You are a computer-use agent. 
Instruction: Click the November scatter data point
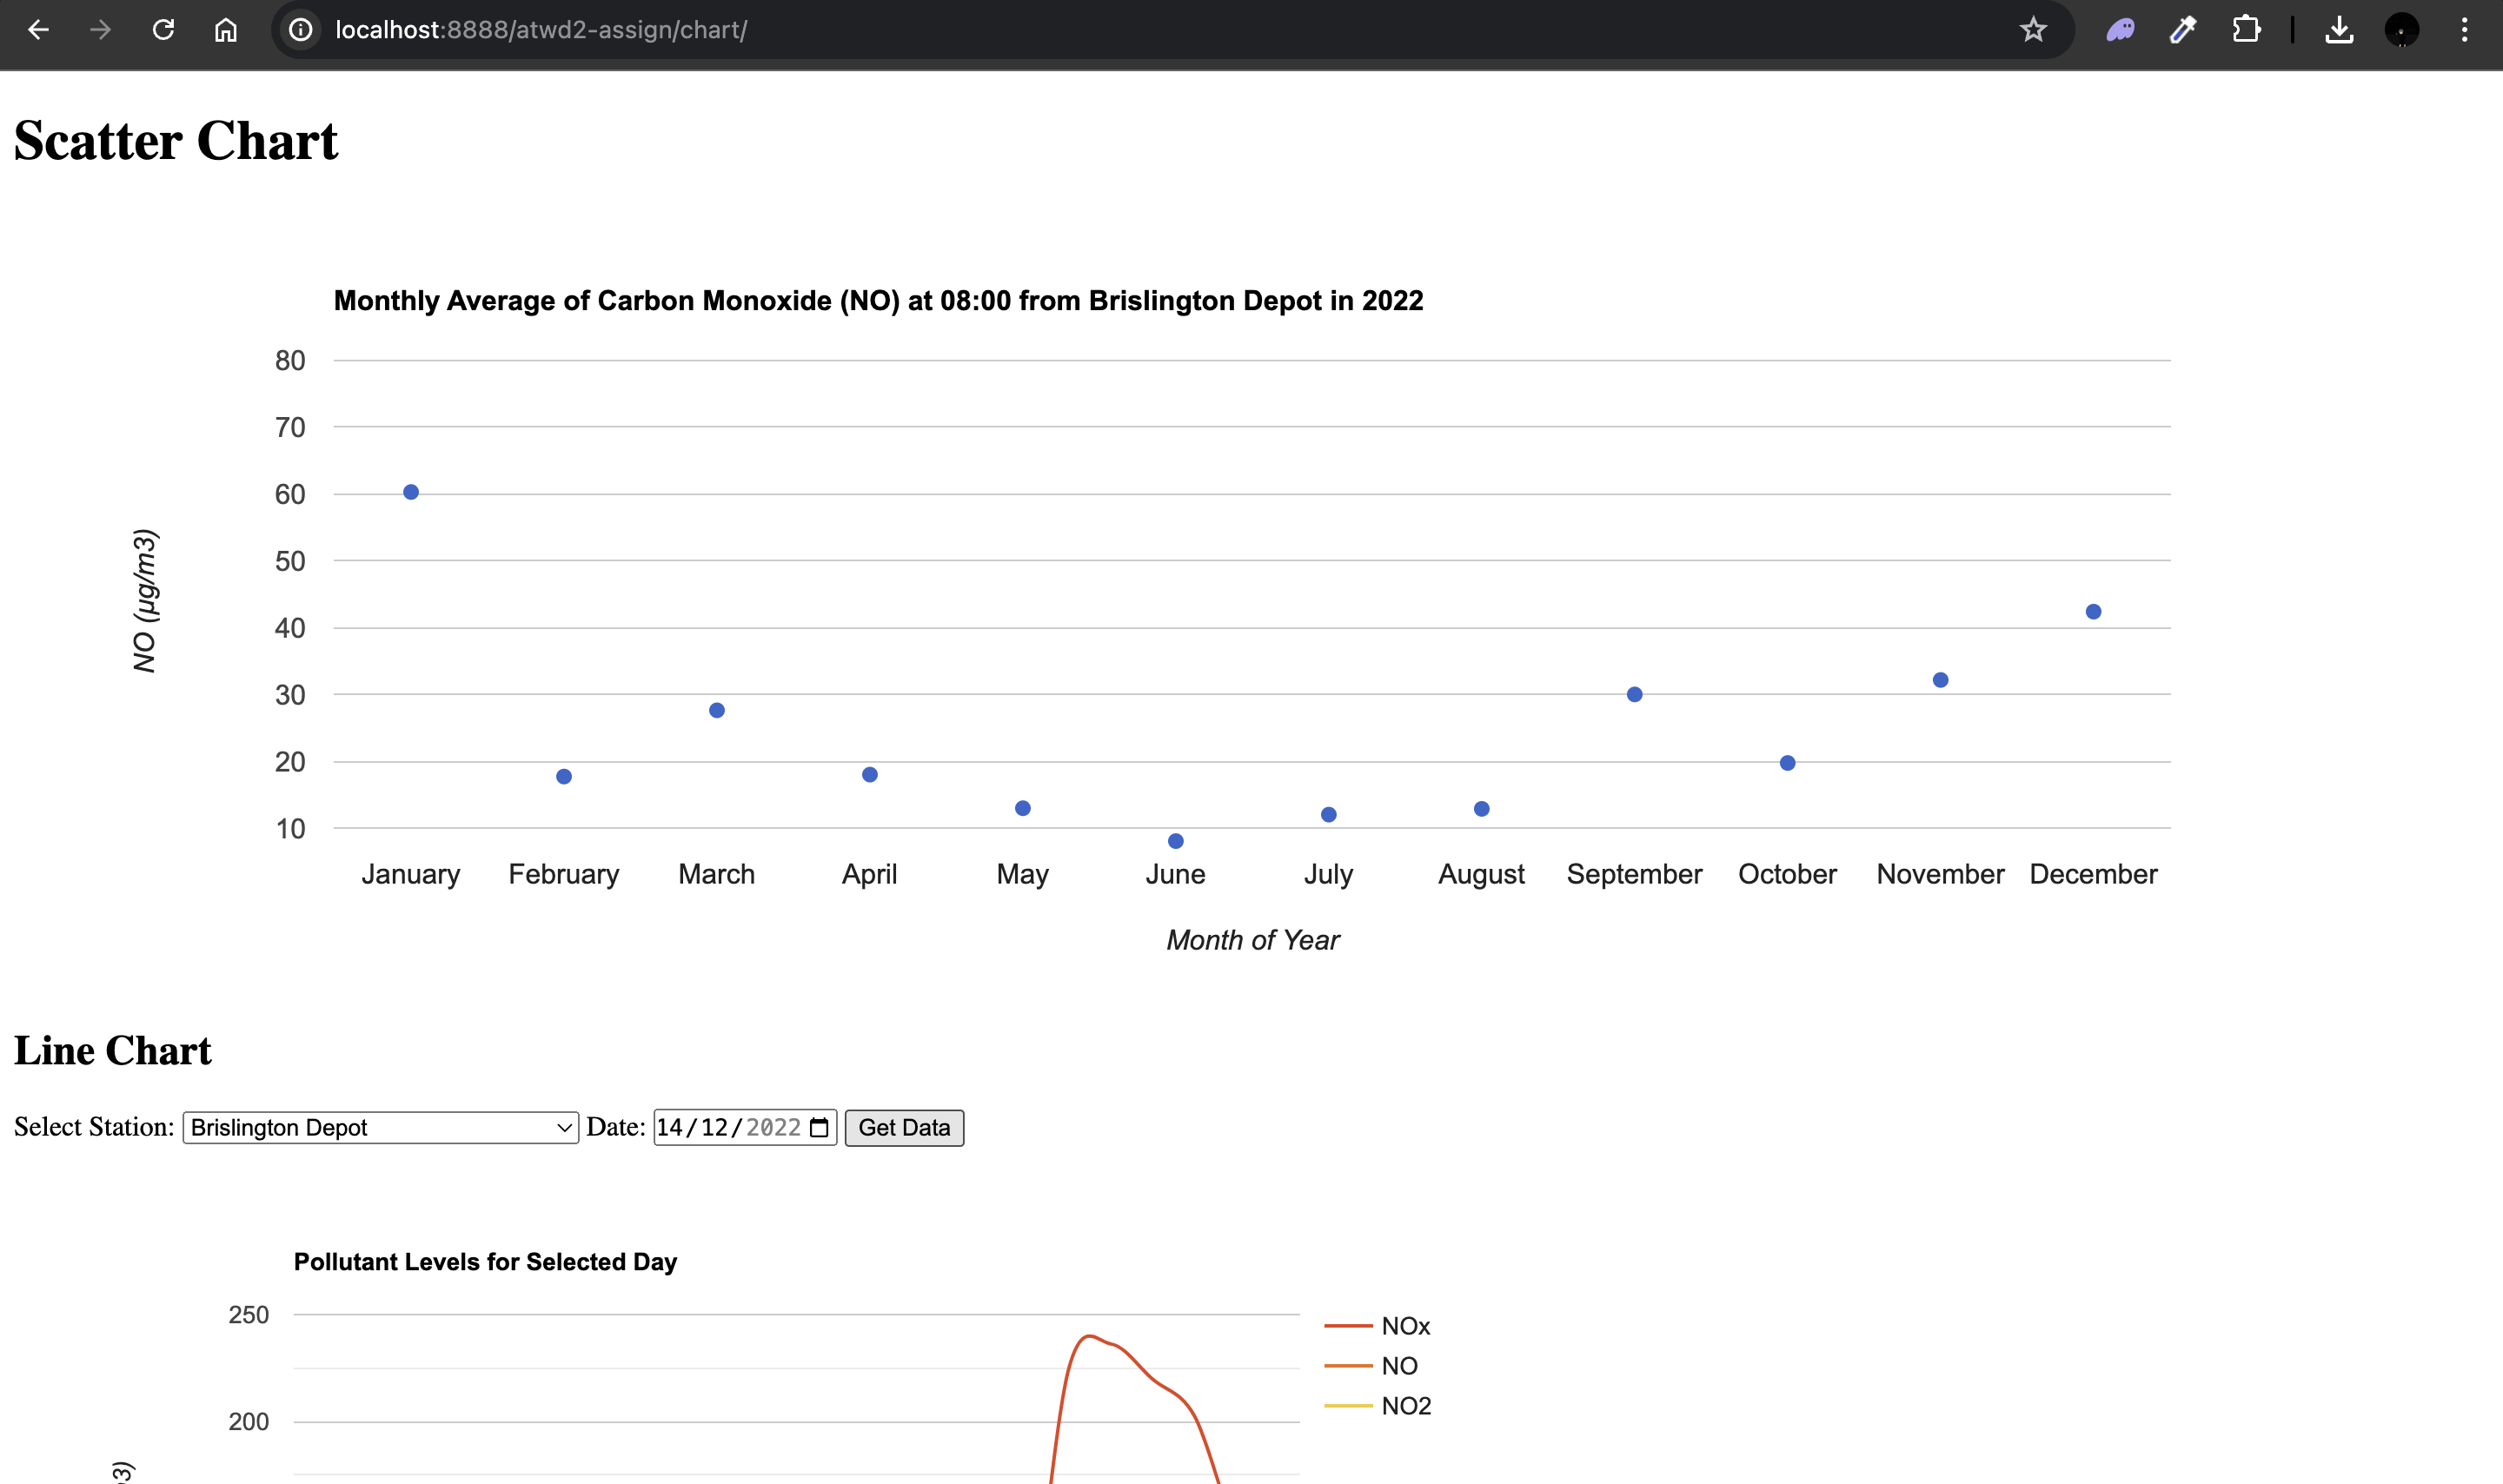tap(1941, 680)
